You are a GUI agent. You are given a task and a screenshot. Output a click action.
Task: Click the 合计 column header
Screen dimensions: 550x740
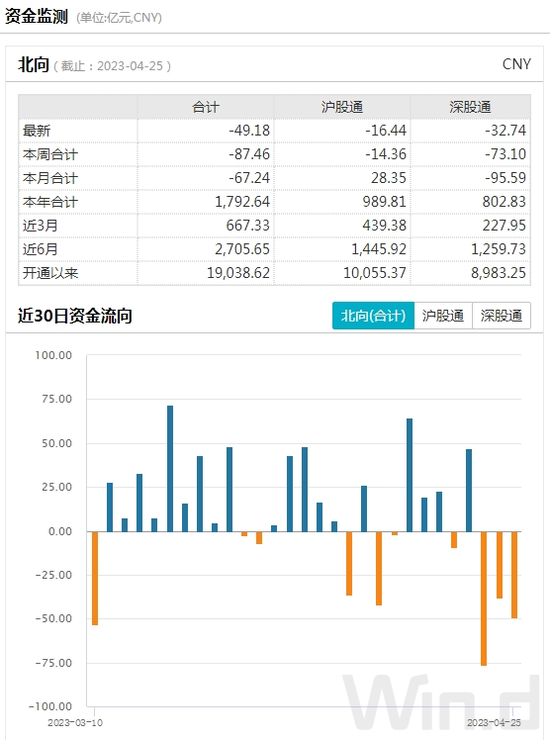tap(205, 107)
